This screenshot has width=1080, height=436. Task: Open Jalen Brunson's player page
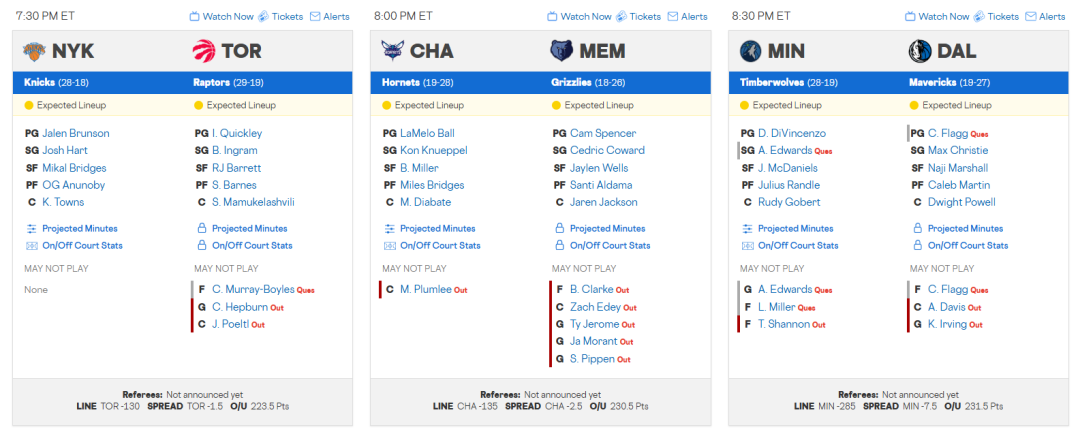click(x=75, y=133)
